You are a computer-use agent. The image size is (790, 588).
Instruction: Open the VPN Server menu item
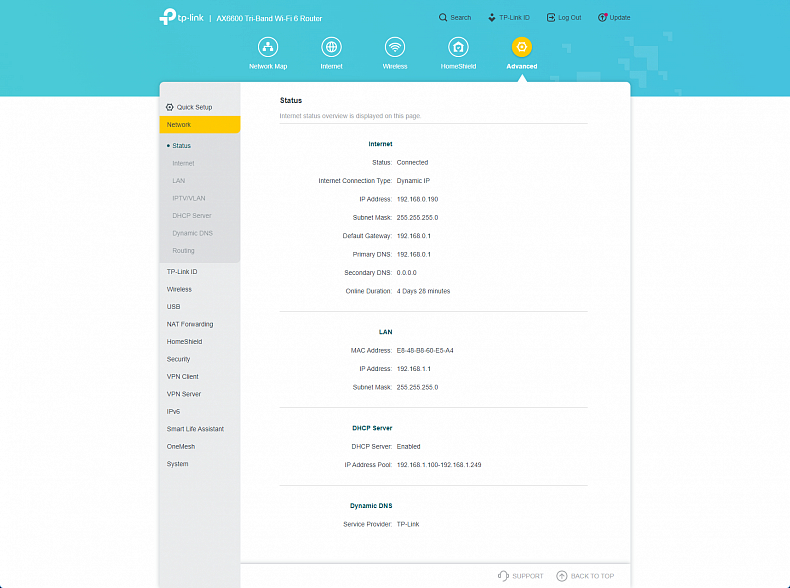click(184, 394)
